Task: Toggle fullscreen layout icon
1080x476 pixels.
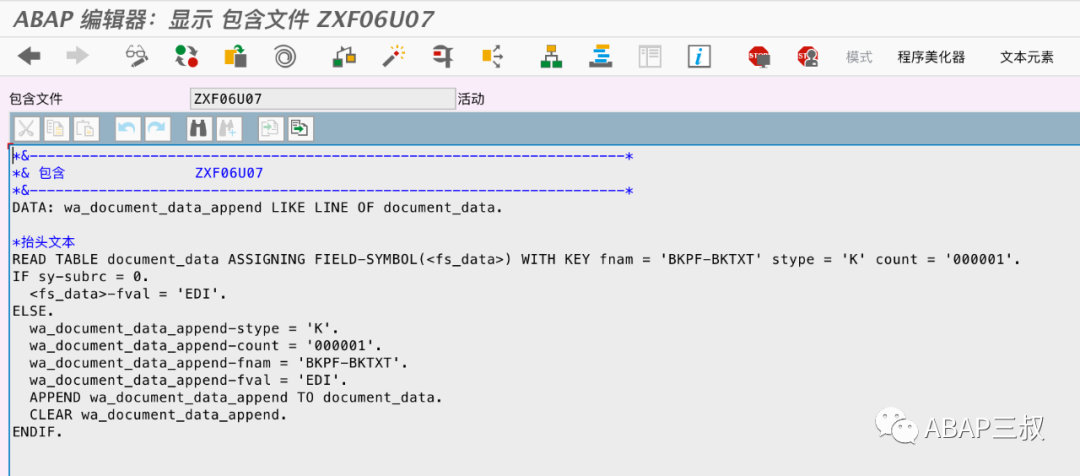Action: (650, 56)
